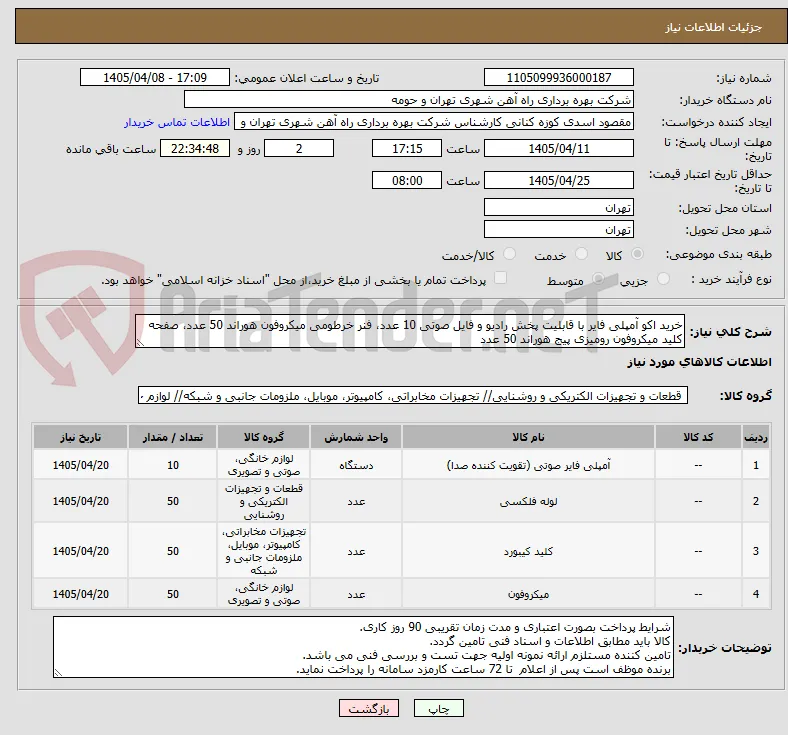The image size is (788, 735).
Task: Click the remaining time field 22:34:48
Action: (195, 148)
